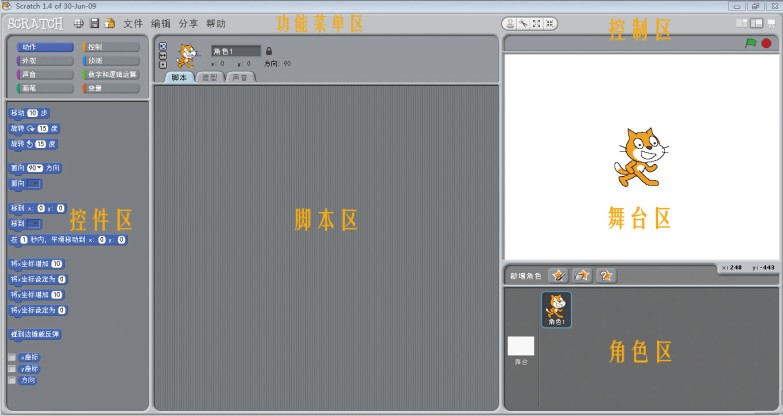The width and height of the screenshot is (783, 416).
Task: Open the 90 direction dropdown in 面向 block
Action: tap(35, 168)
